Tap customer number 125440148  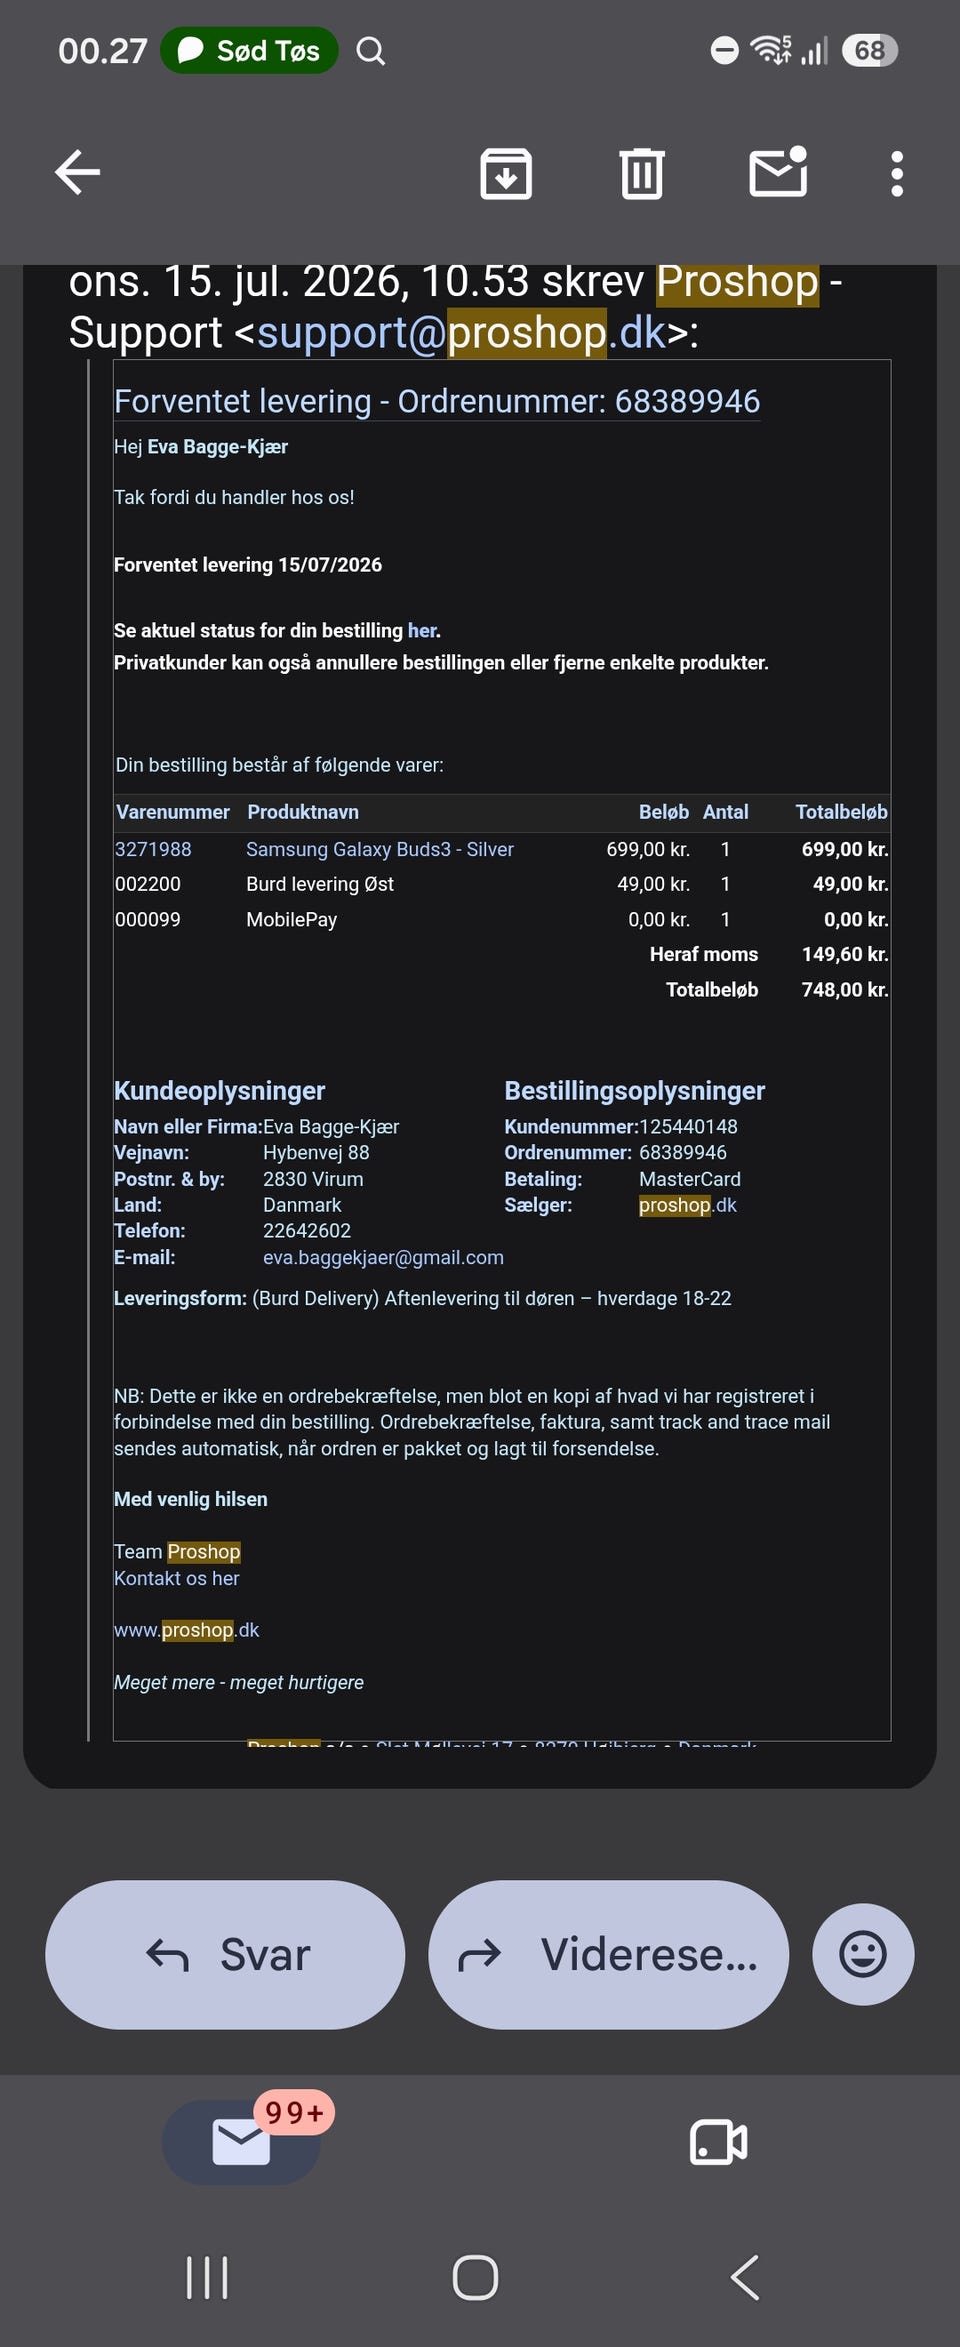point(688,1127)
